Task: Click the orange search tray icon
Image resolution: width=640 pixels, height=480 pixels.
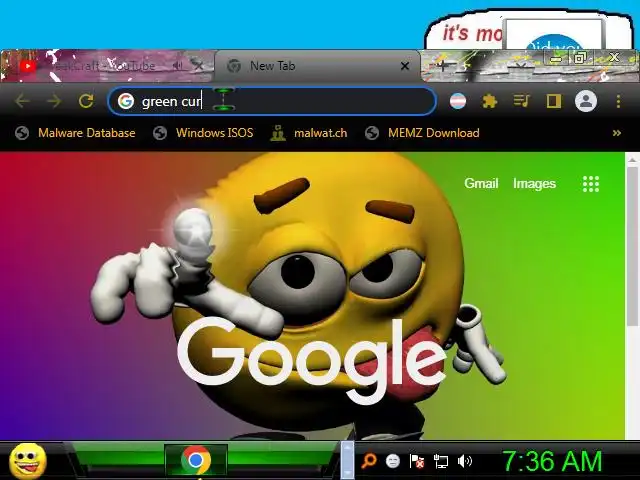Action: 369,461
